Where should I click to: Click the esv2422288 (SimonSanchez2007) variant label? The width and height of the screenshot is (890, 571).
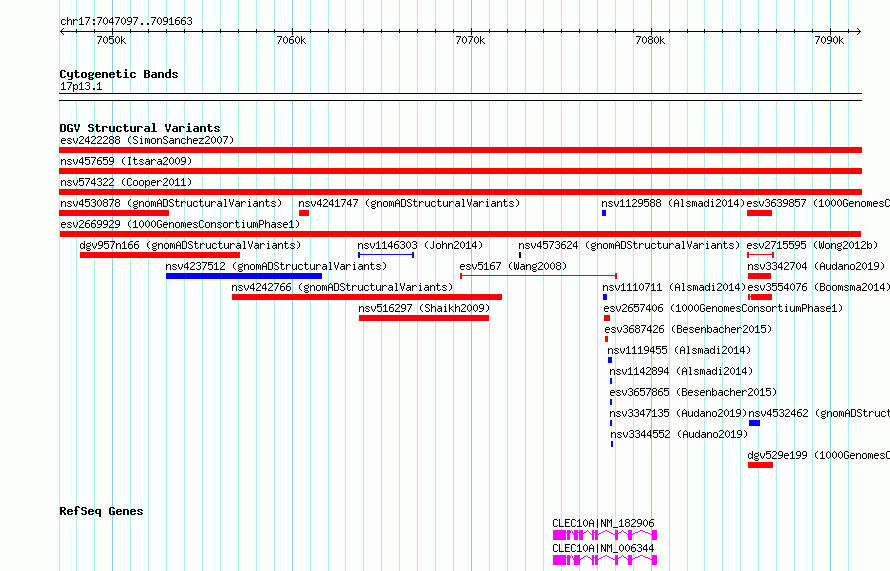pyautogui.click(x=147, y=140)
